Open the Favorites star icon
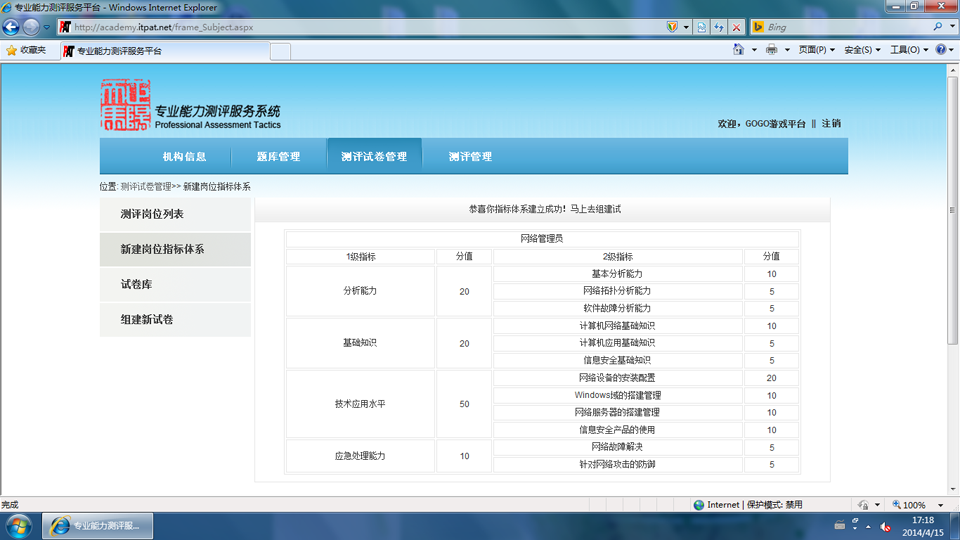This screenshot has height=540, width=960. (x=12, y=50)
